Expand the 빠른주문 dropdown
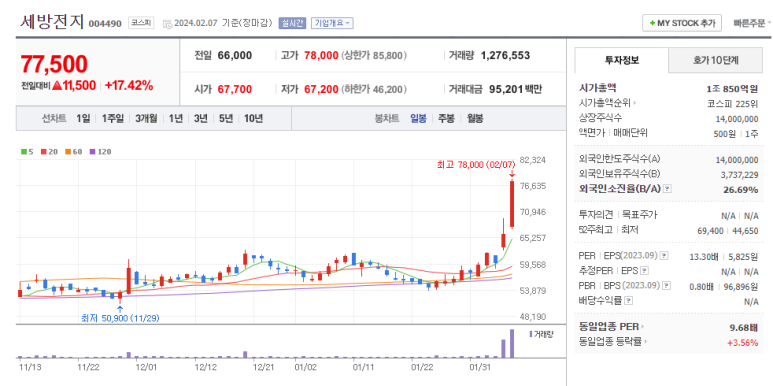 pyautogui.click(x=751, y=23)
